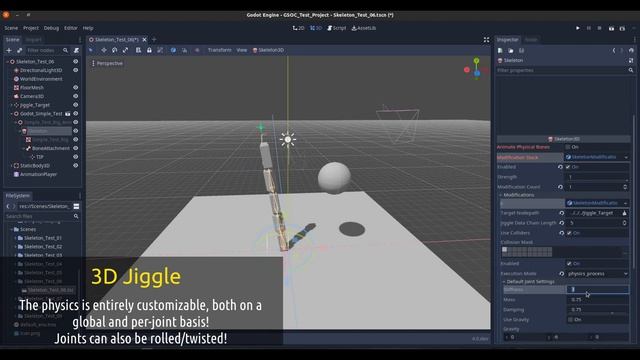This screenshot has height=360, width=640.
Task: Open the View menu button
Action: click(x=242, y=50)
